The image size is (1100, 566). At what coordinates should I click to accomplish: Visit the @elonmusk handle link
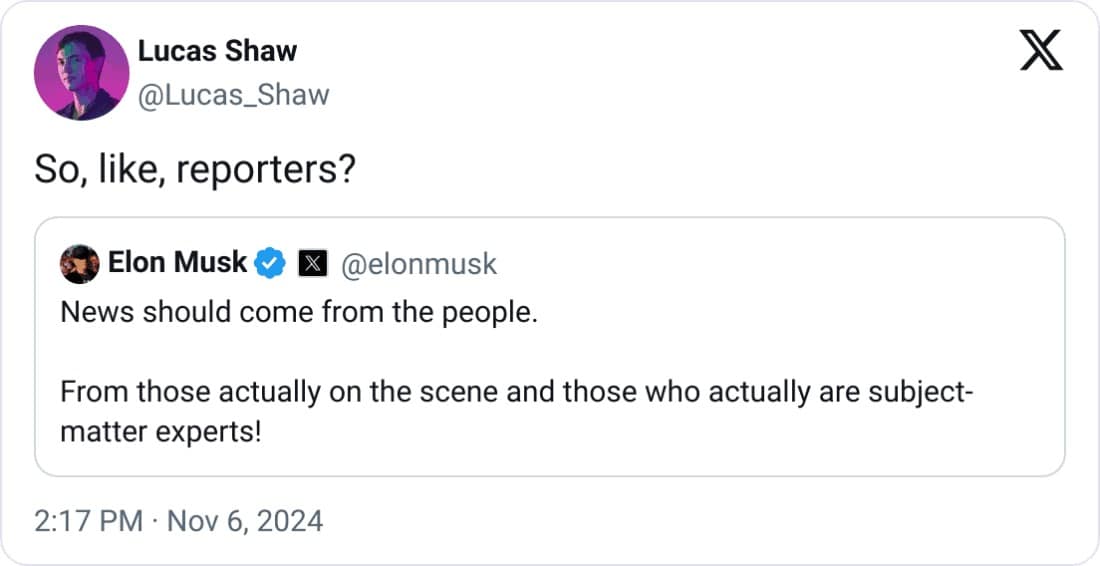[x=419, y=264]
